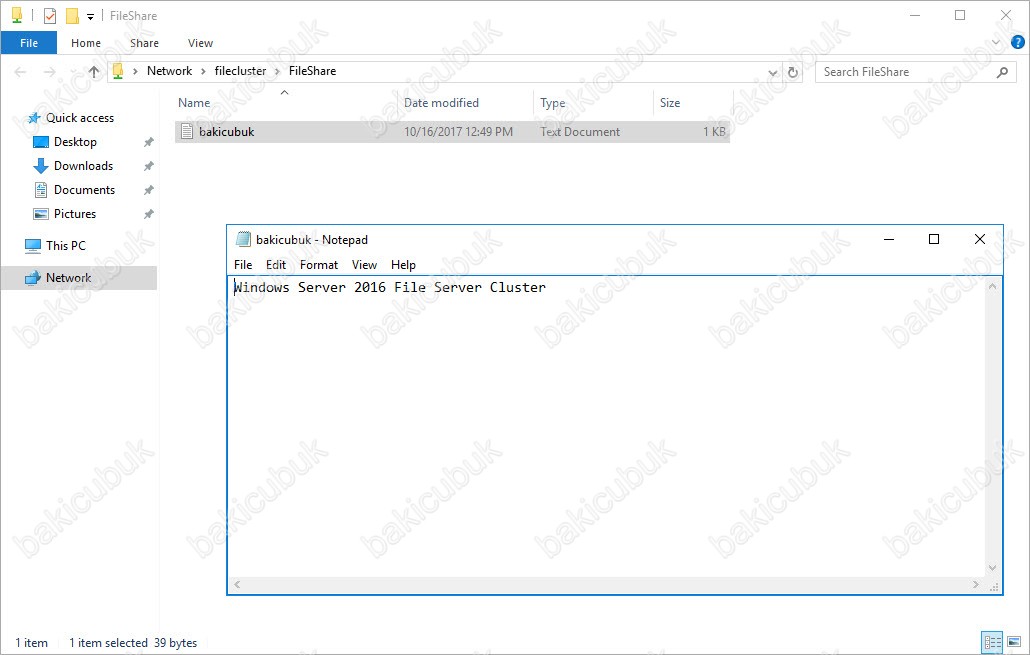Open Notepad Format menu
1030x655 pixels.
[x=319, y=265]
